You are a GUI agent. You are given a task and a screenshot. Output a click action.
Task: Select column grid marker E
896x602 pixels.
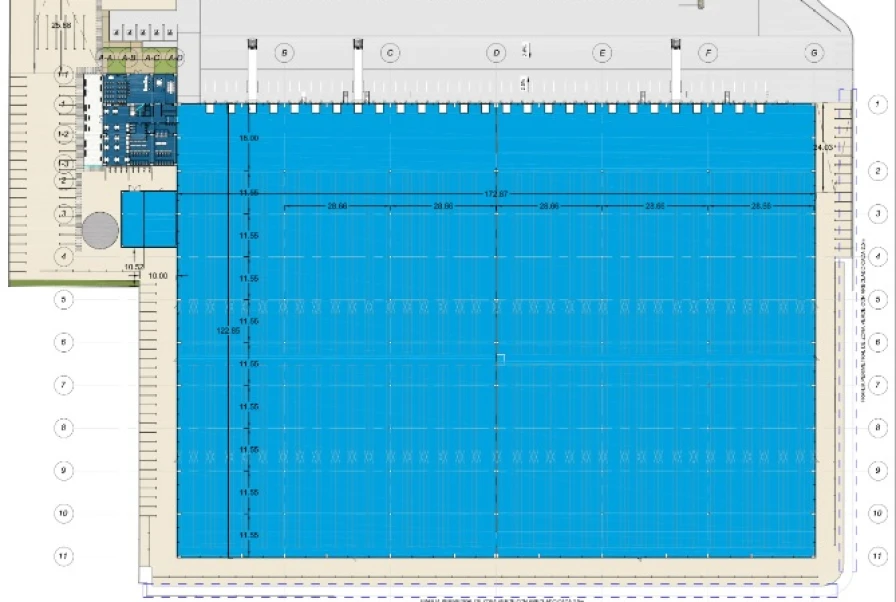(x=602, y=52)
